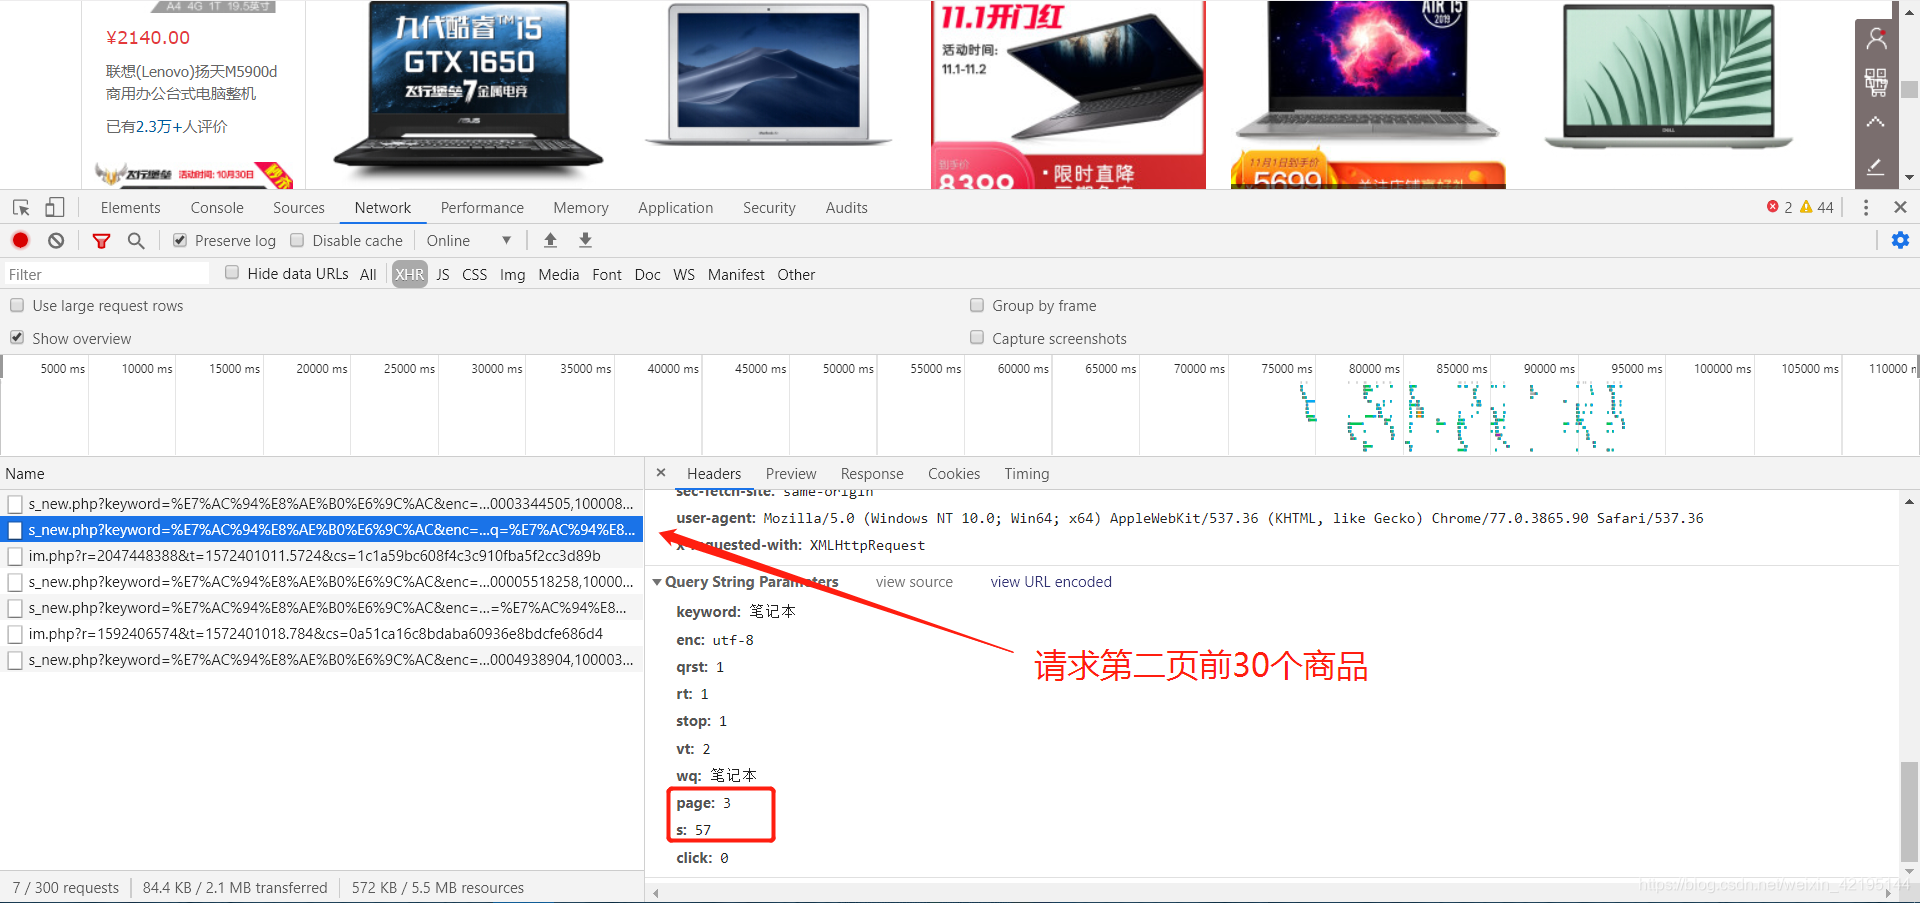The height and width of the screenshot is (903, 1920).
Task: Click the details pane vertical scrollbar thumb
Action: pos(1909,810)
